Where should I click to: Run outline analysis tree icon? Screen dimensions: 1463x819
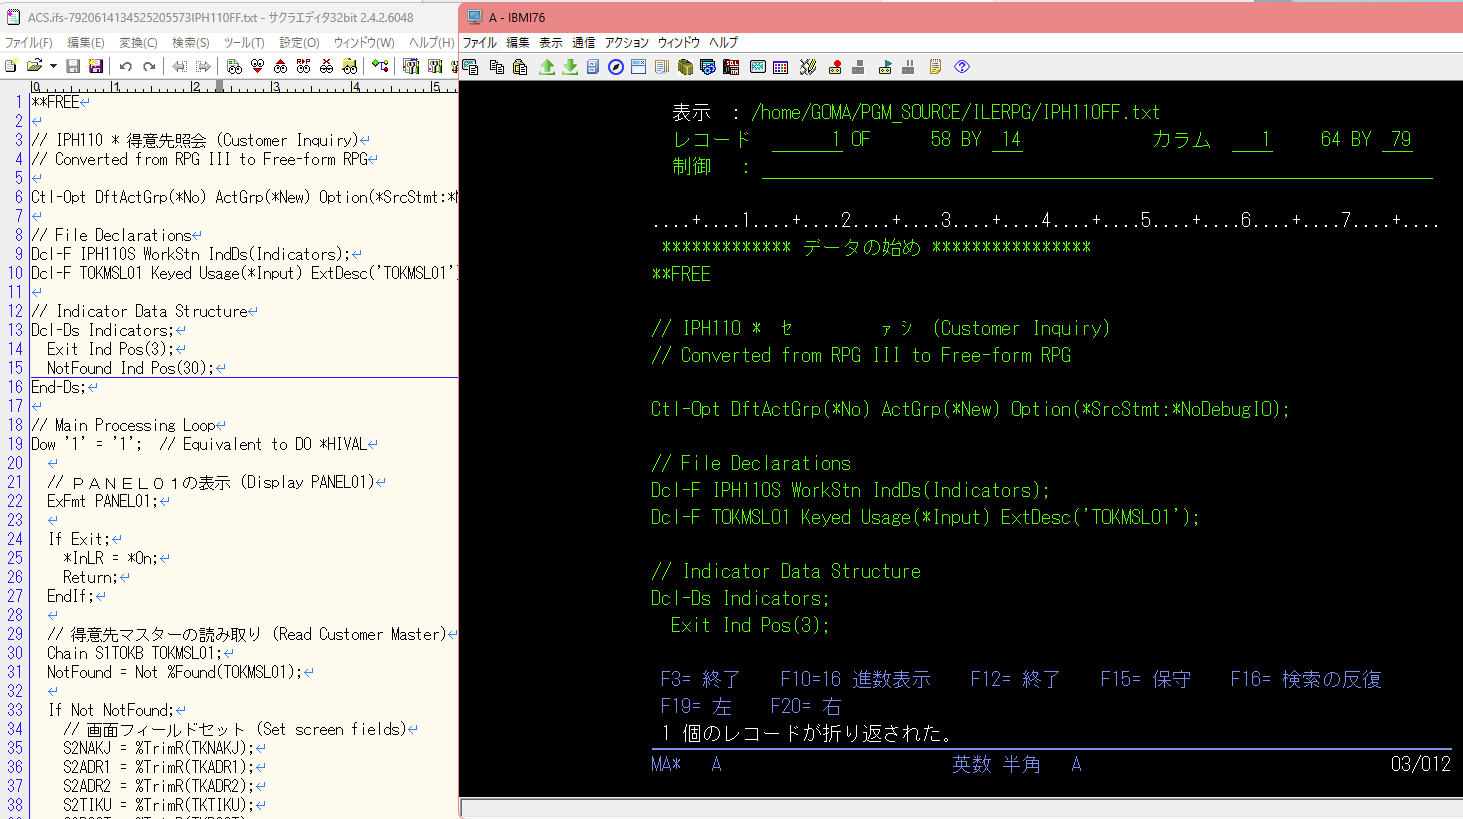click(380, 66)
